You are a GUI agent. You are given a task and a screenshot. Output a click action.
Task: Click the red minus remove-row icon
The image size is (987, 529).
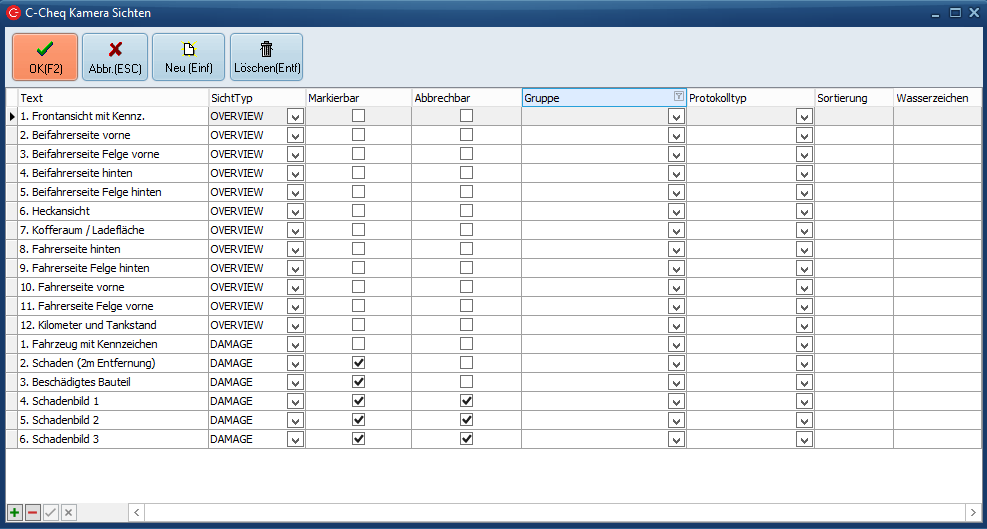pyautogui.click(x=32, y=512)
